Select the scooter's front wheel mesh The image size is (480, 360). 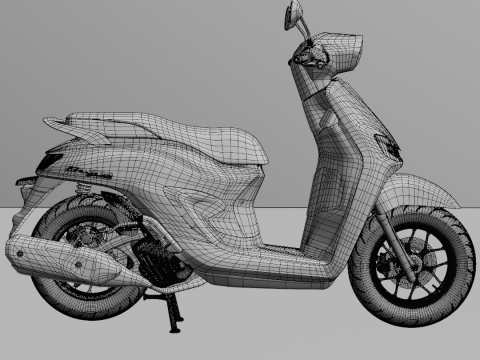click(412, 266)
